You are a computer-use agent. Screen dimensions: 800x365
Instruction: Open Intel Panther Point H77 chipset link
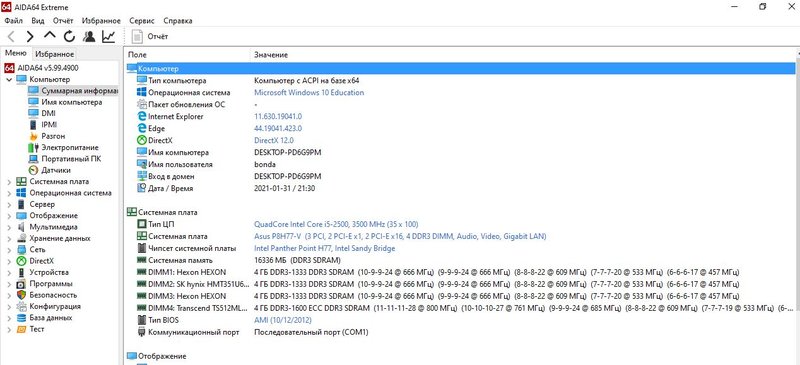point(324,248)
